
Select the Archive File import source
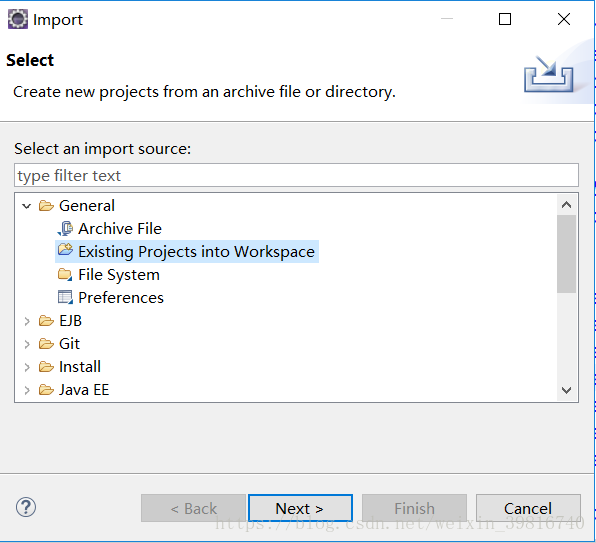pyautogui.click(x=120, y=229)
